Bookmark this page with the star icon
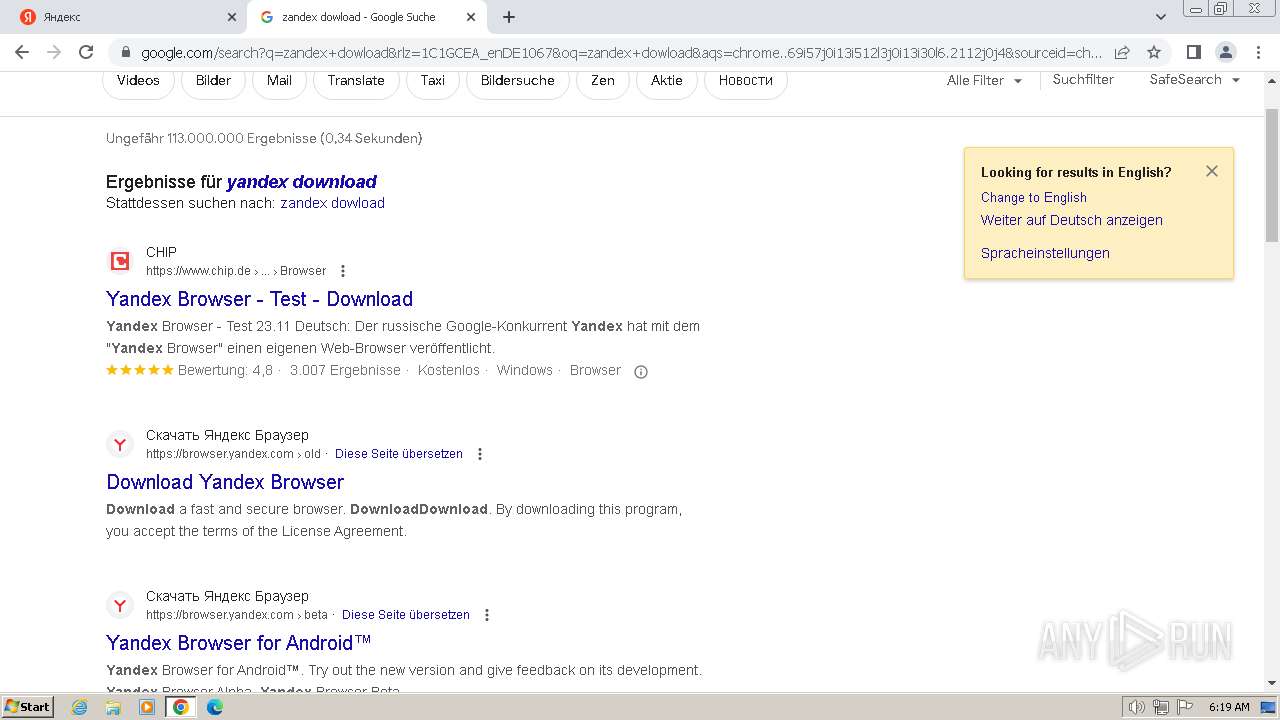The image size is (1280, 720). pyautogui.click(x=1154, y=52)
